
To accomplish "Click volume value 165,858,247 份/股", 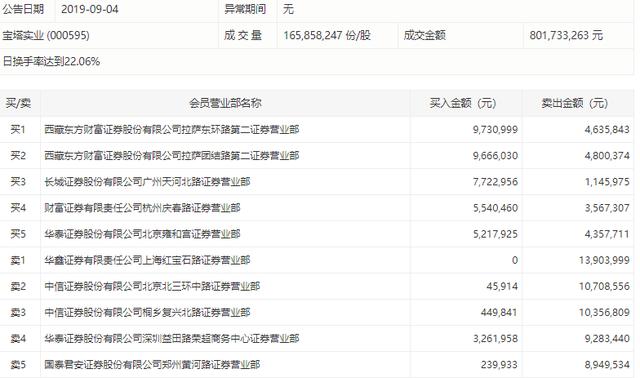I will click(327, 36).
